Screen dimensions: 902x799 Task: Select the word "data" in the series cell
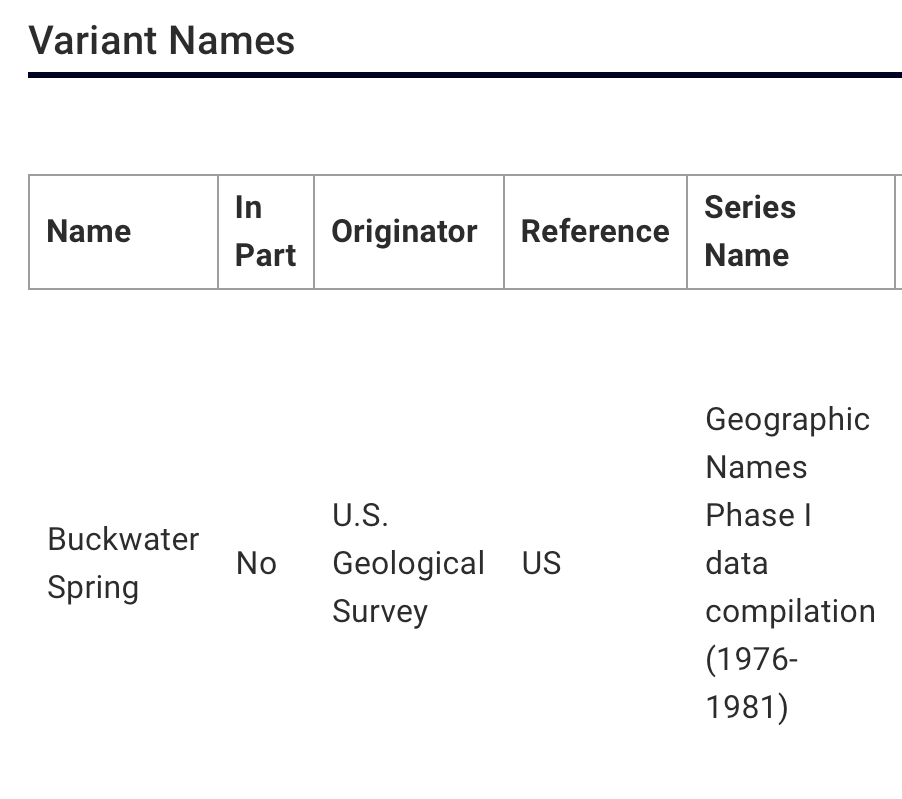coord(736,563)
